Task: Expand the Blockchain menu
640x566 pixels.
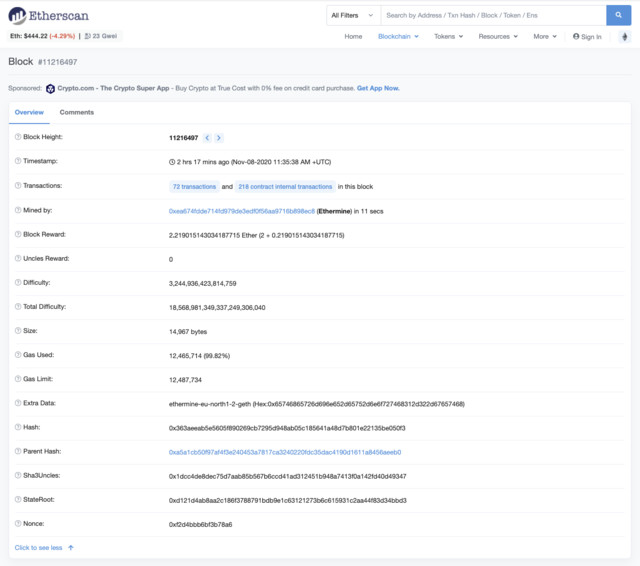Action: [398, 37]
